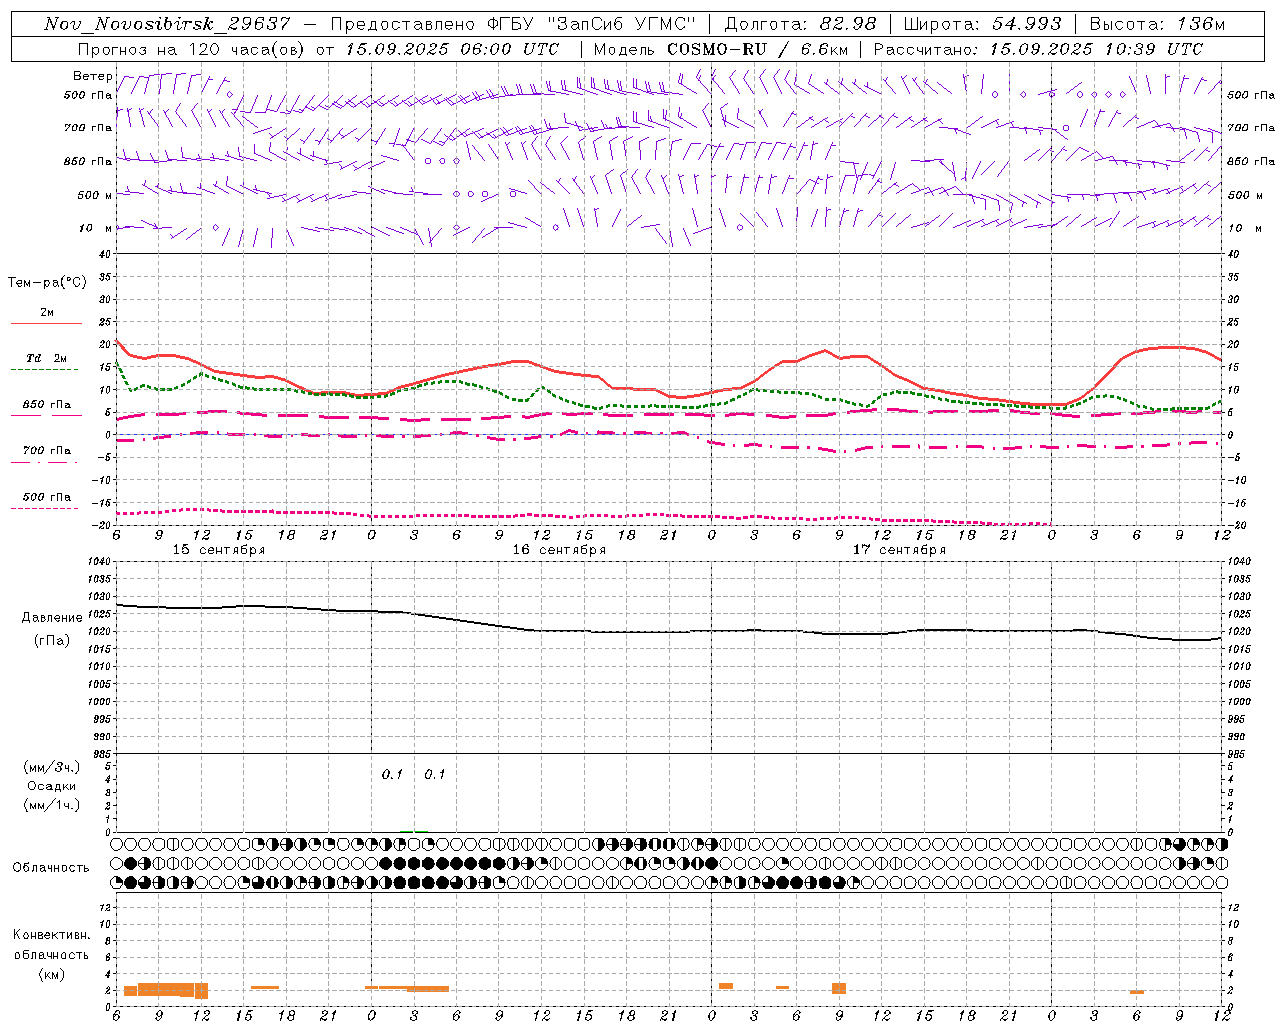1280x1024 pixels.
Task: Click the -20 tick on right temperature axis
Action: 1236,525
